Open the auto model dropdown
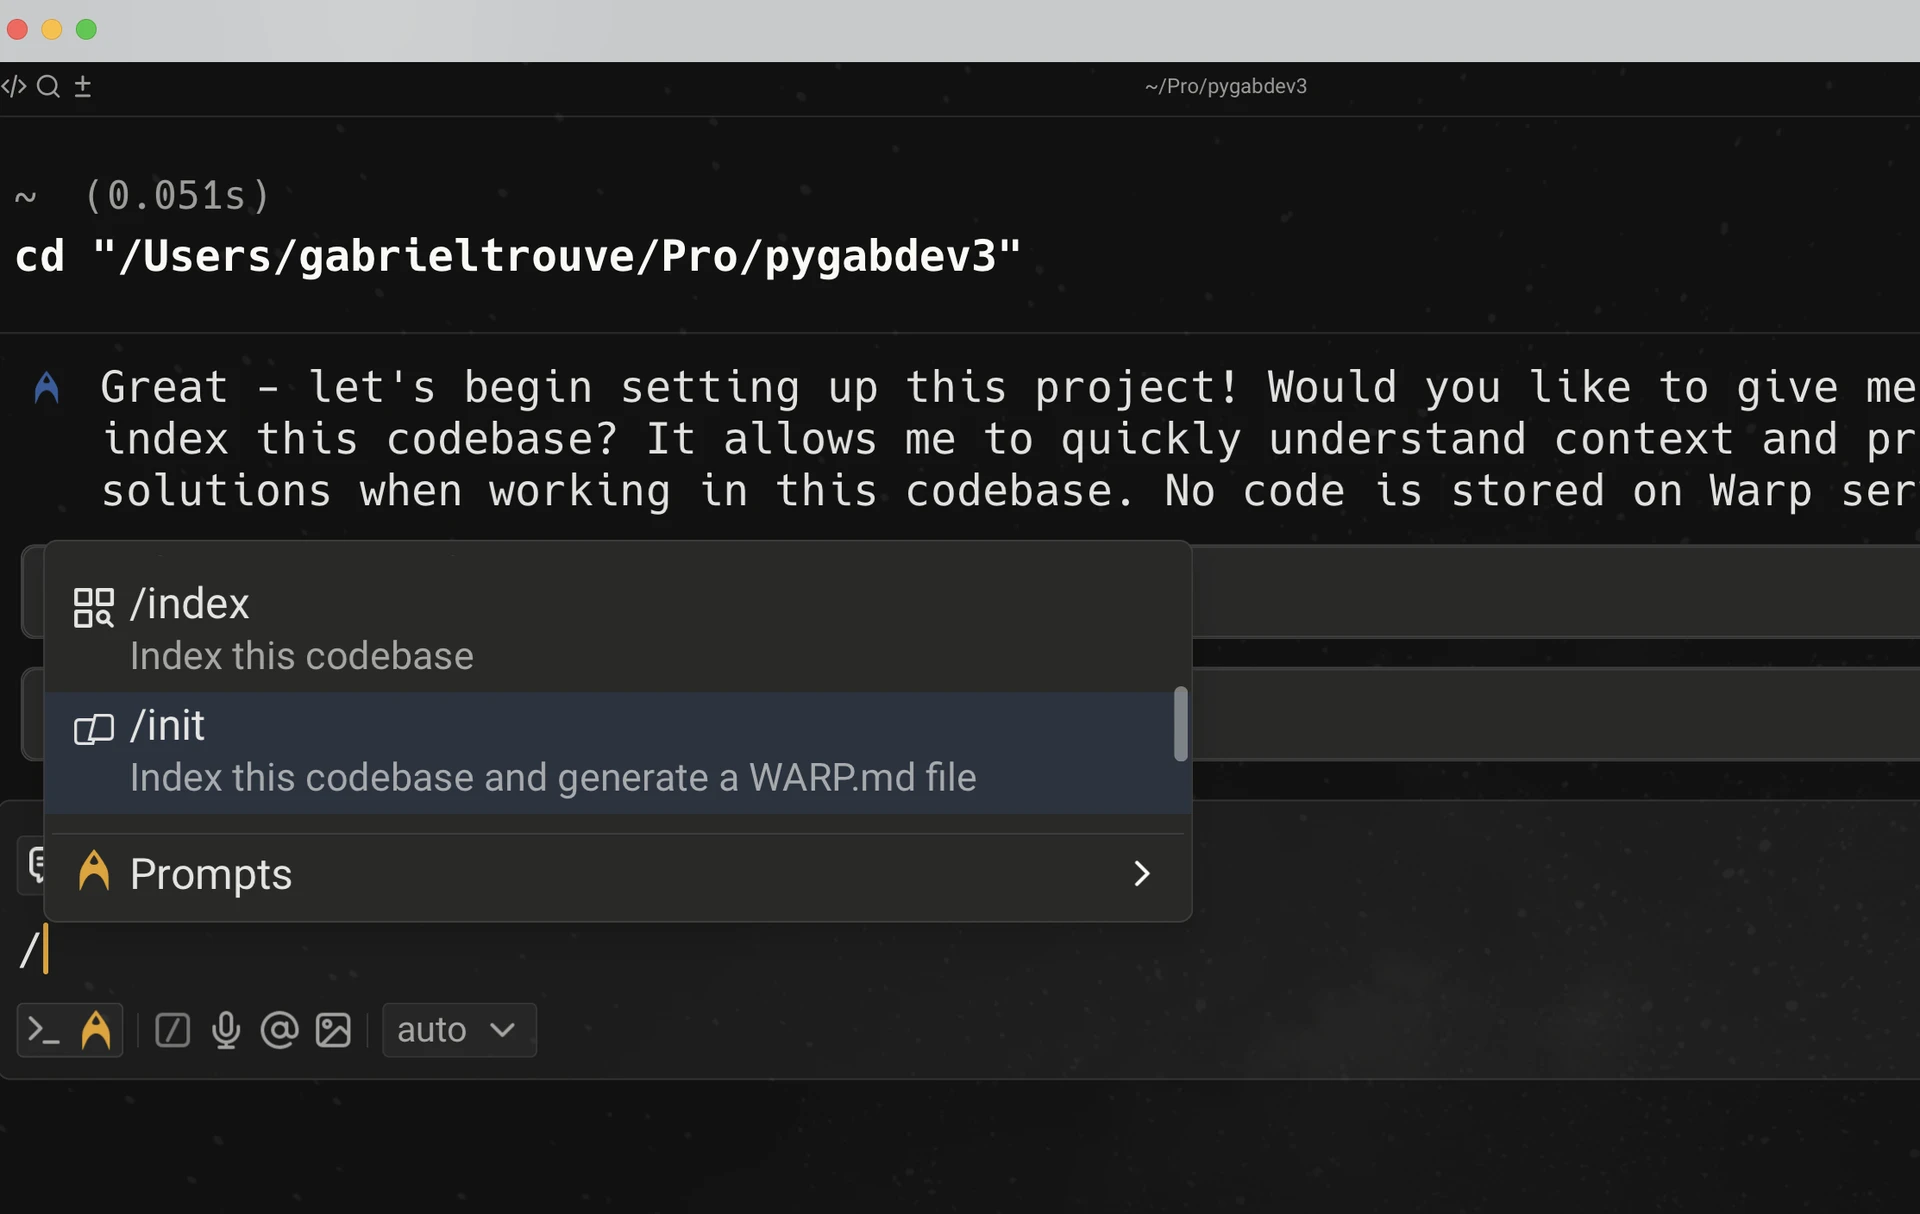 (458, 1030)
